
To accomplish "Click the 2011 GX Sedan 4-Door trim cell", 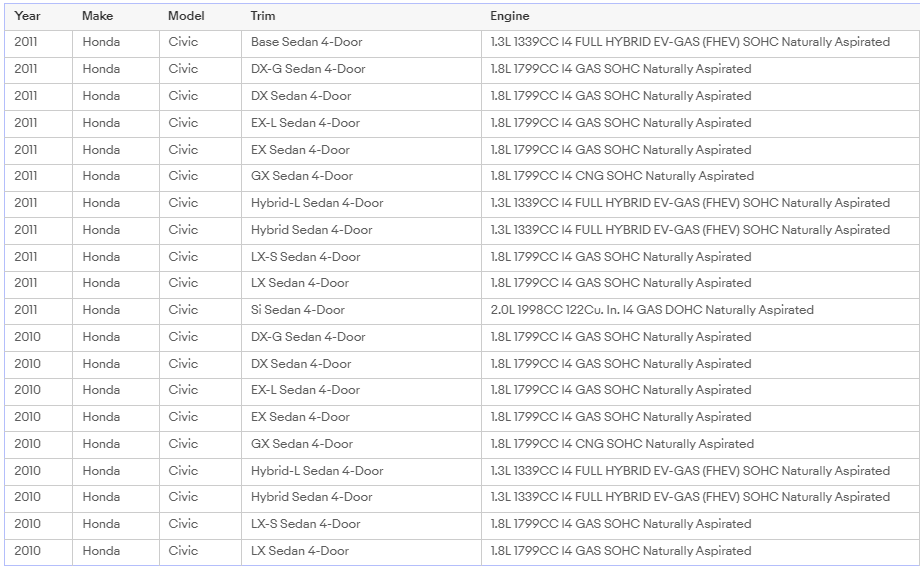I will point(302,176).
